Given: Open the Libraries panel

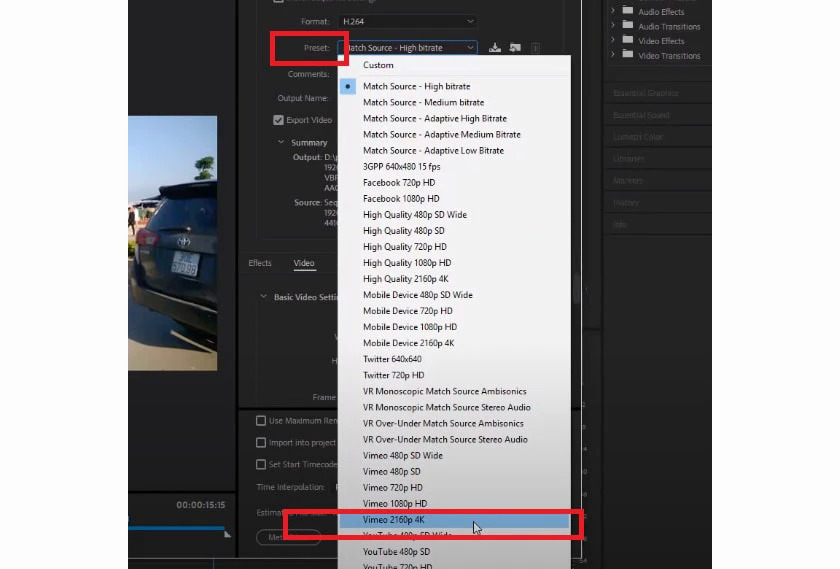Looking at the screenshot, I should (x=628, y=159).
